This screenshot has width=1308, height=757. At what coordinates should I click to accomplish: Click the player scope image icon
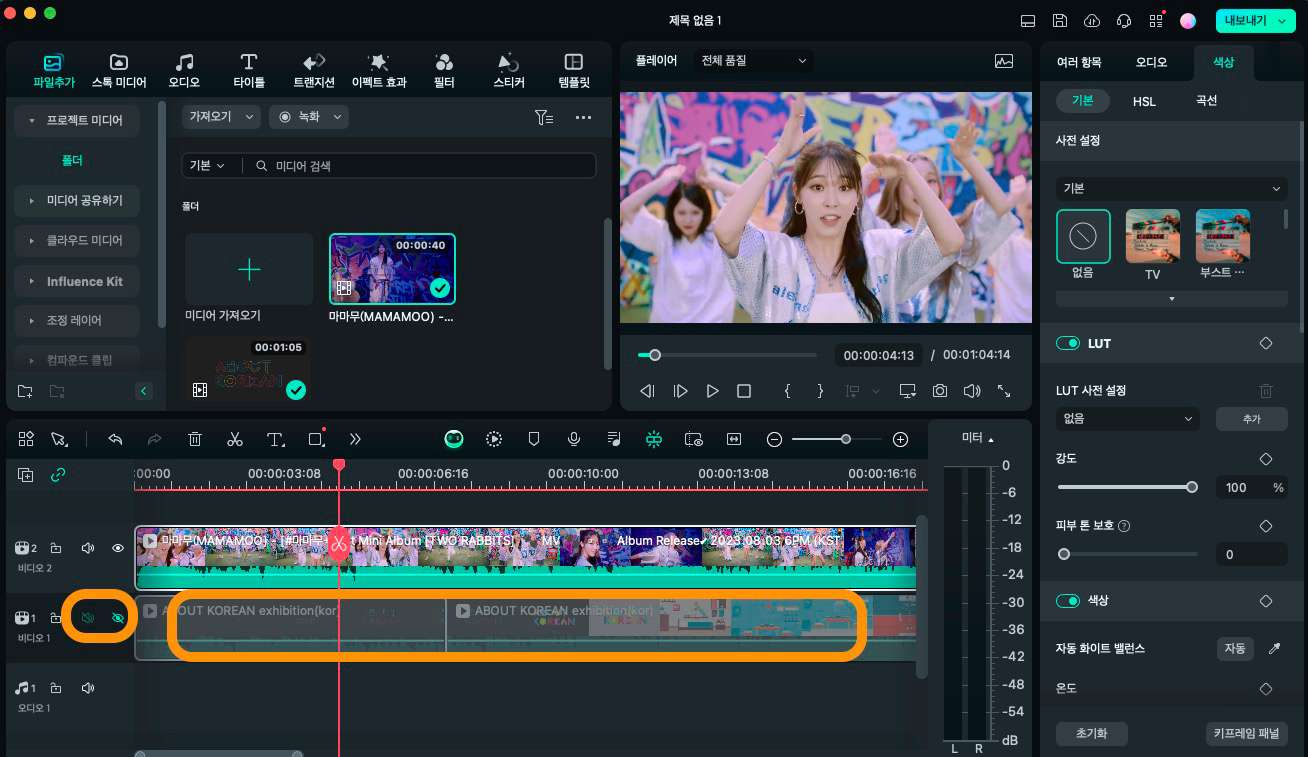tap(1004, 61)
